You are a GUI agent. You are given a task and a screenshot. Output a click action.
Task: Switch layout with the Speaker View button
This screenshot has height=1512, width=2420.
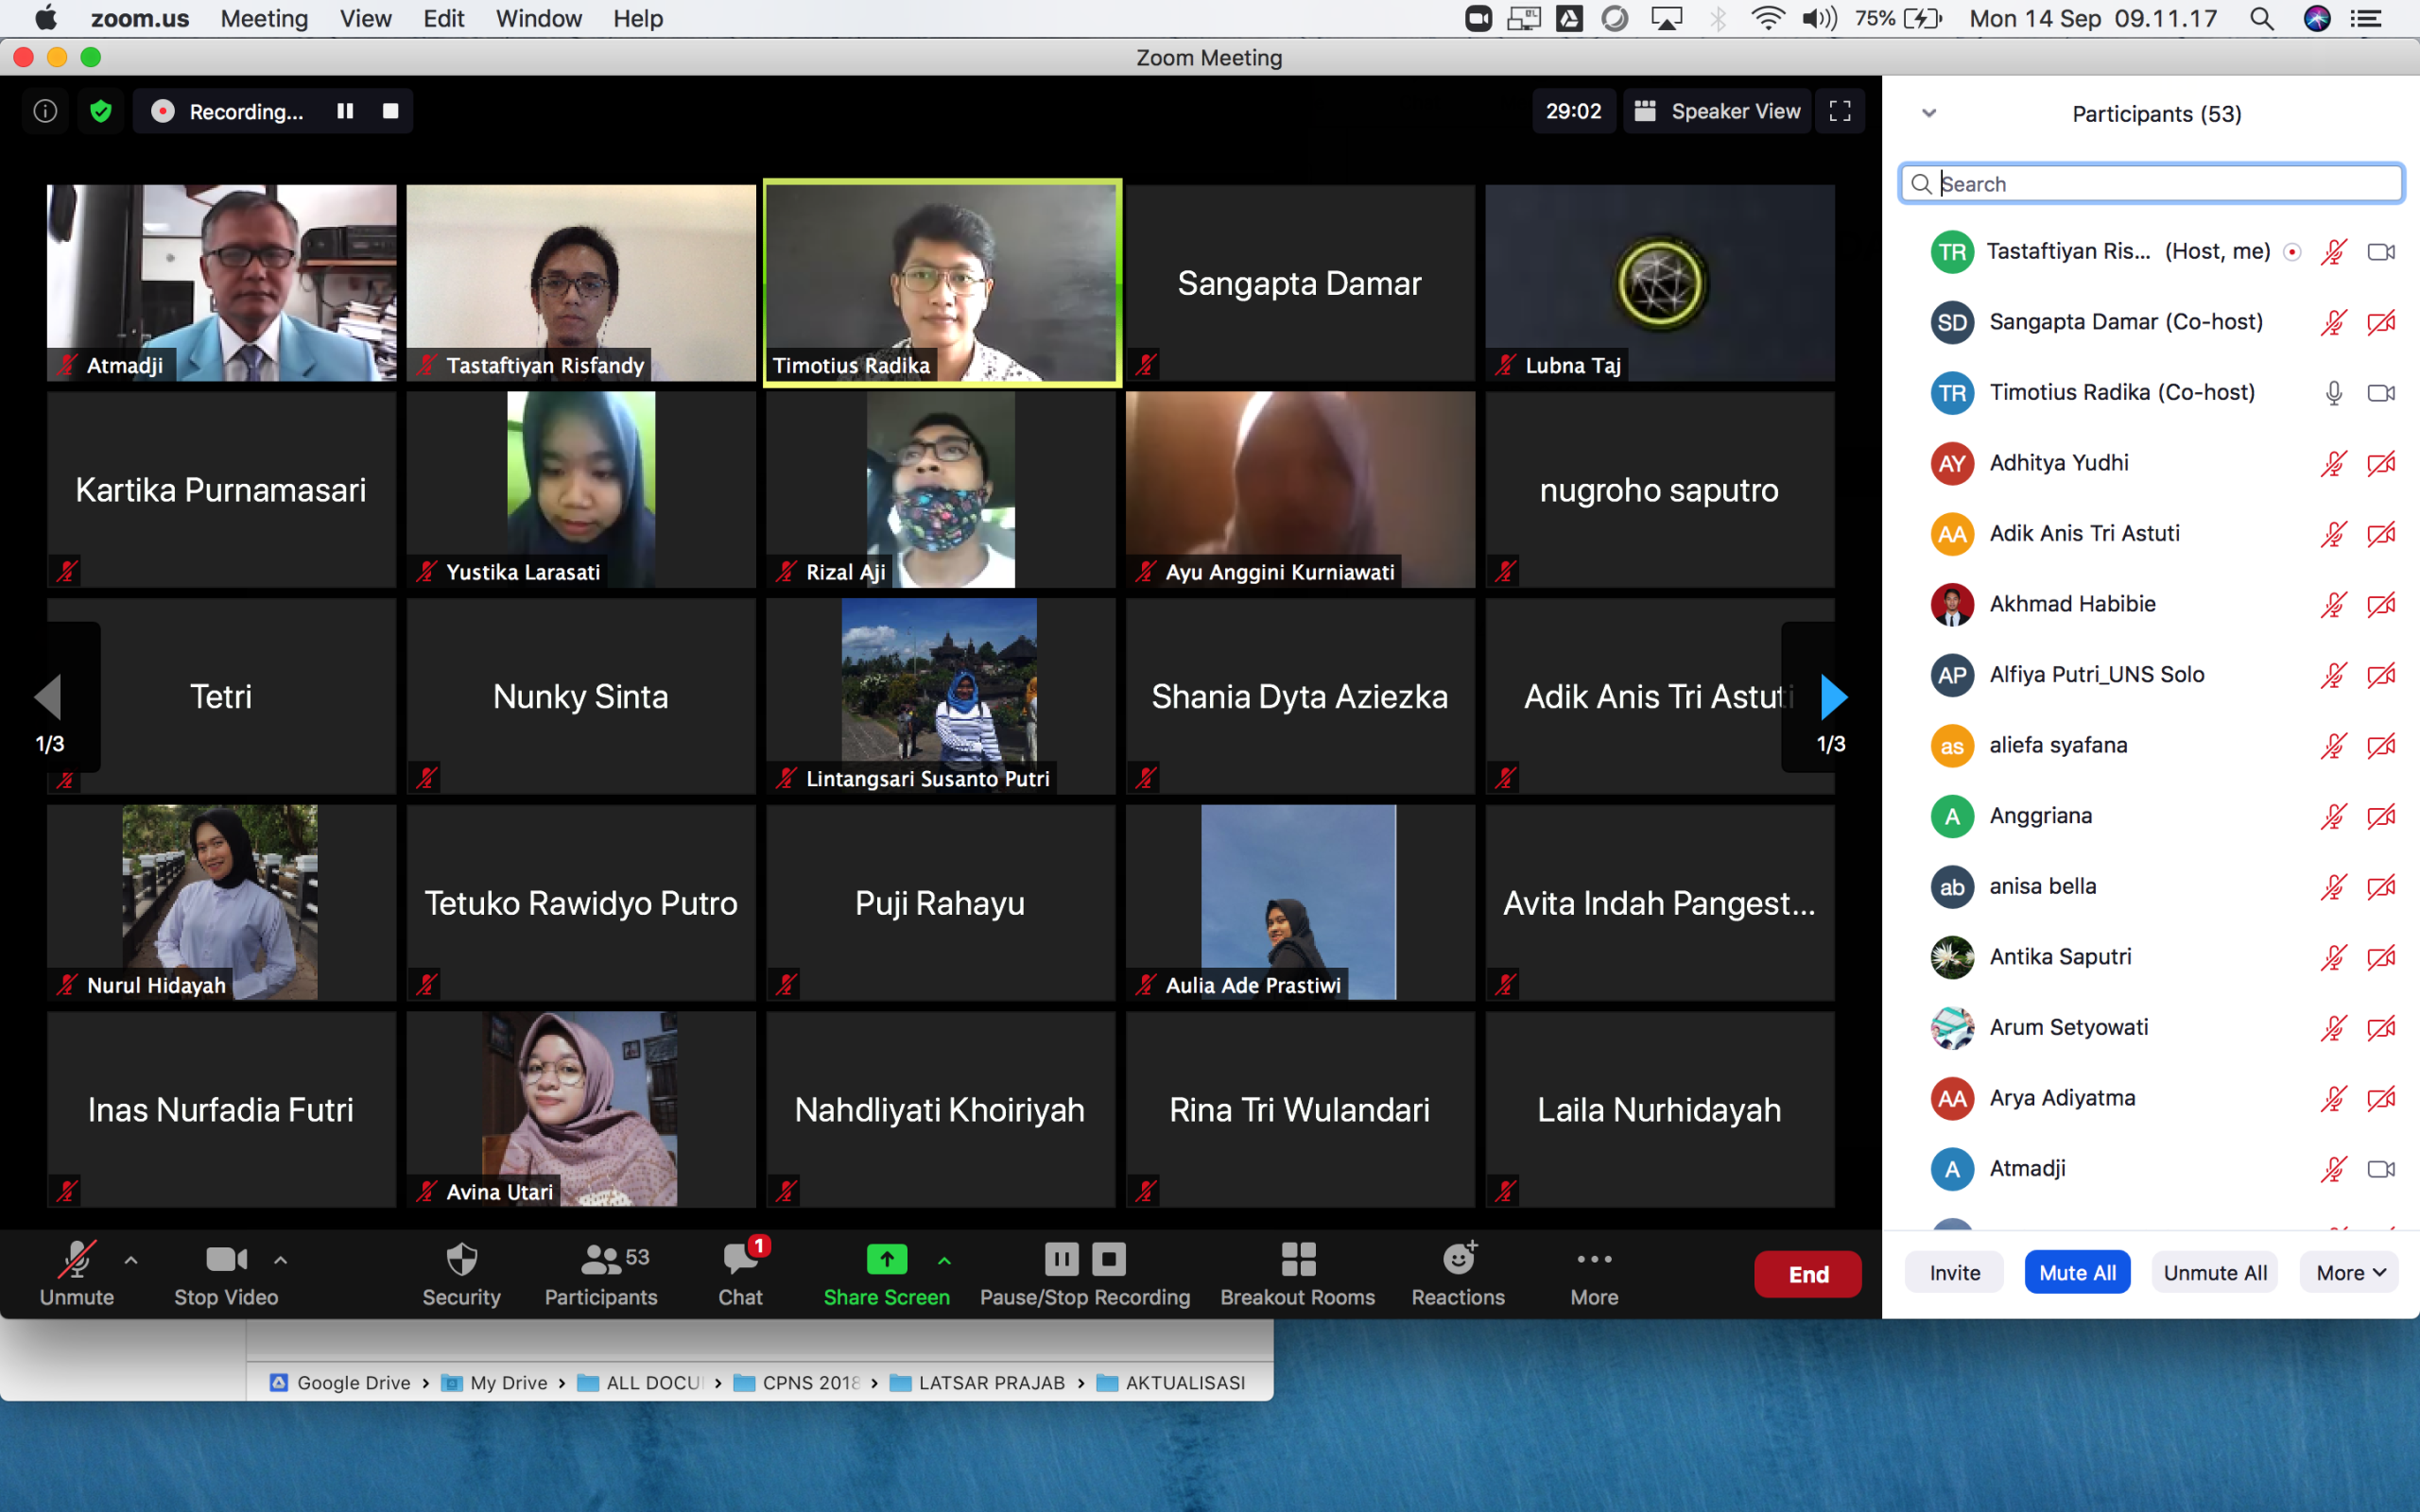1717,111
